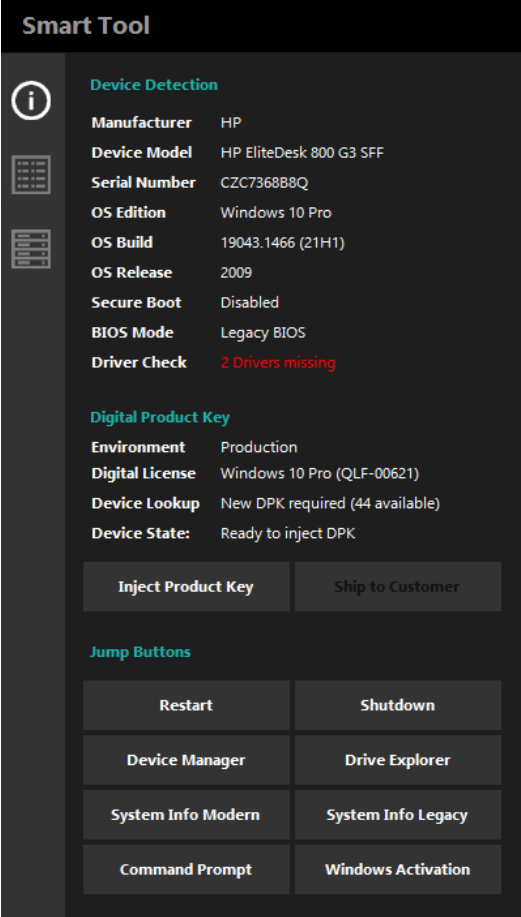The image size is (521, 917).
Task: Click 'Ready to inject DPK' device state
Action: pyautogui.click(x=288, y=533)
